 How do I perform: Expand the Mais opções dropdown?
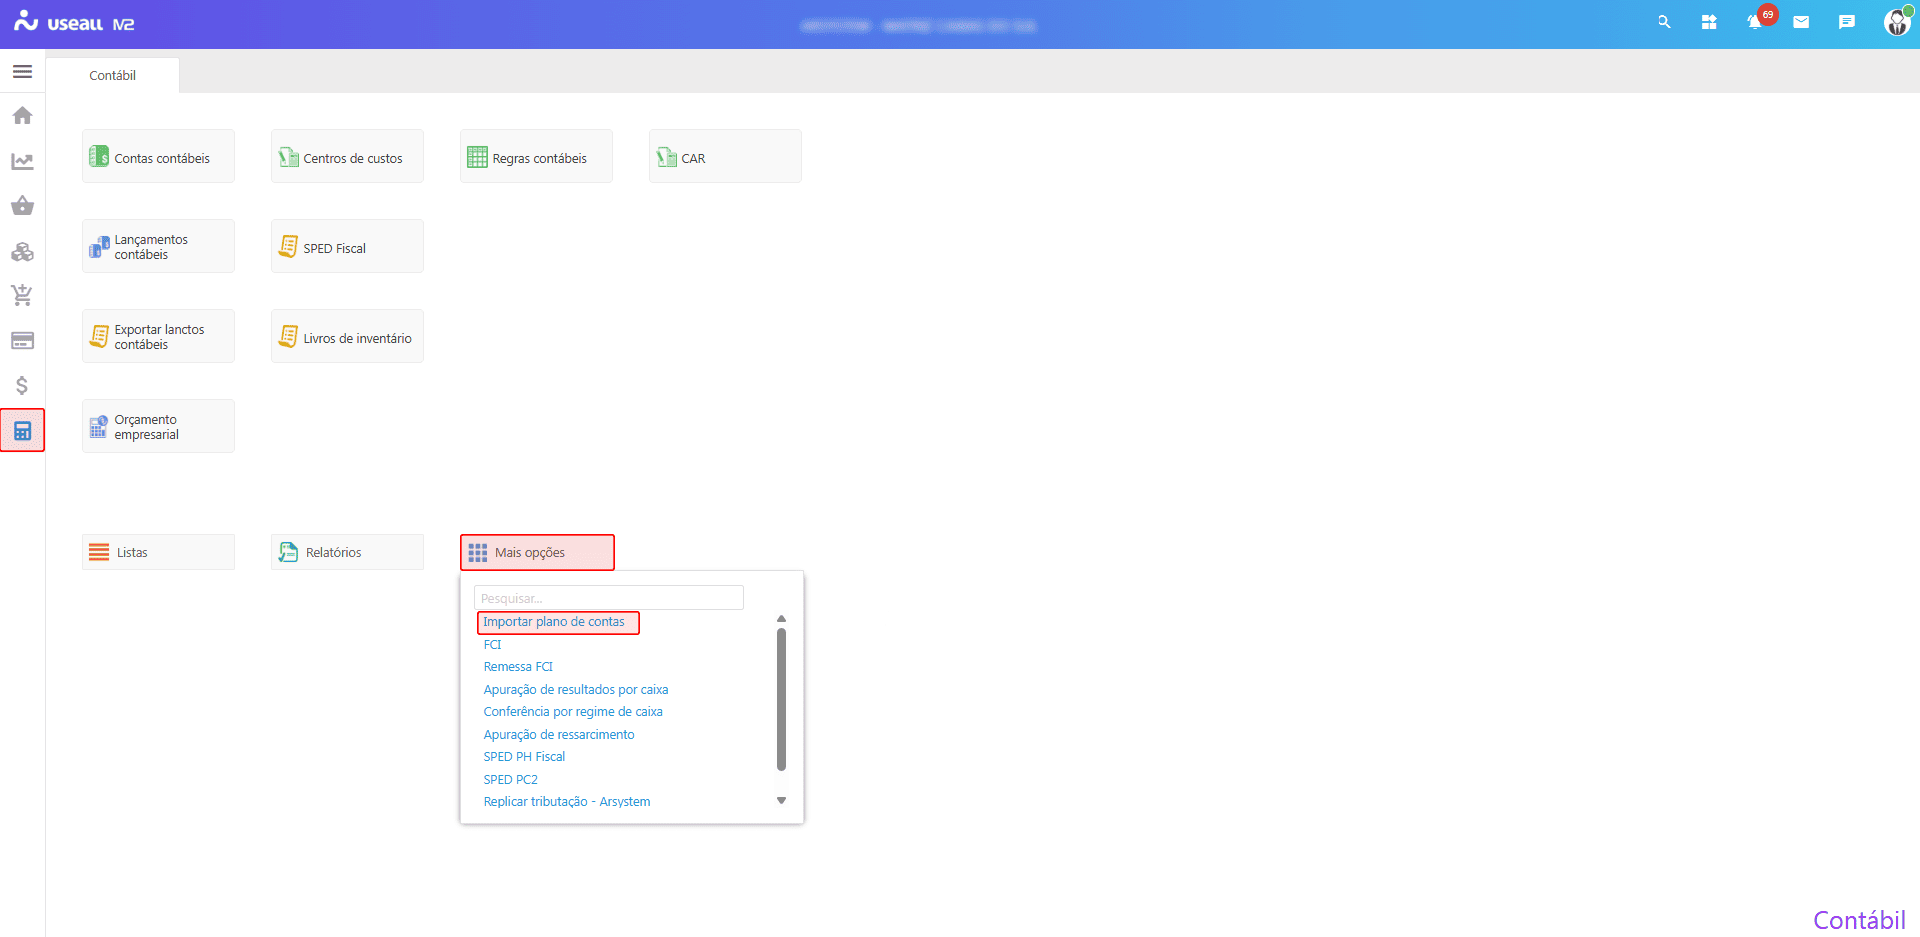pos(537,553)
